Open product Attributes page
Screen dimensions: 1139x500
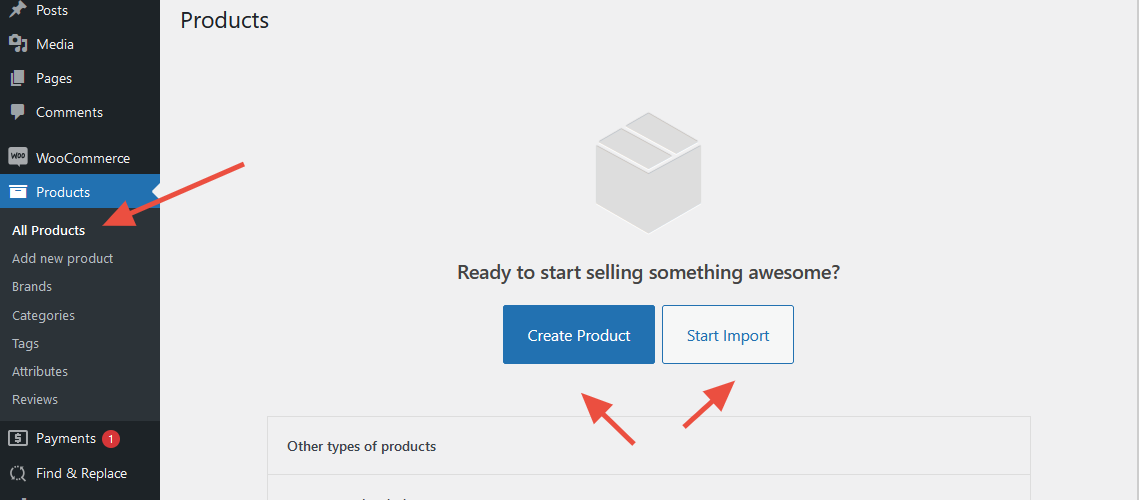click(x=40, y=371)
